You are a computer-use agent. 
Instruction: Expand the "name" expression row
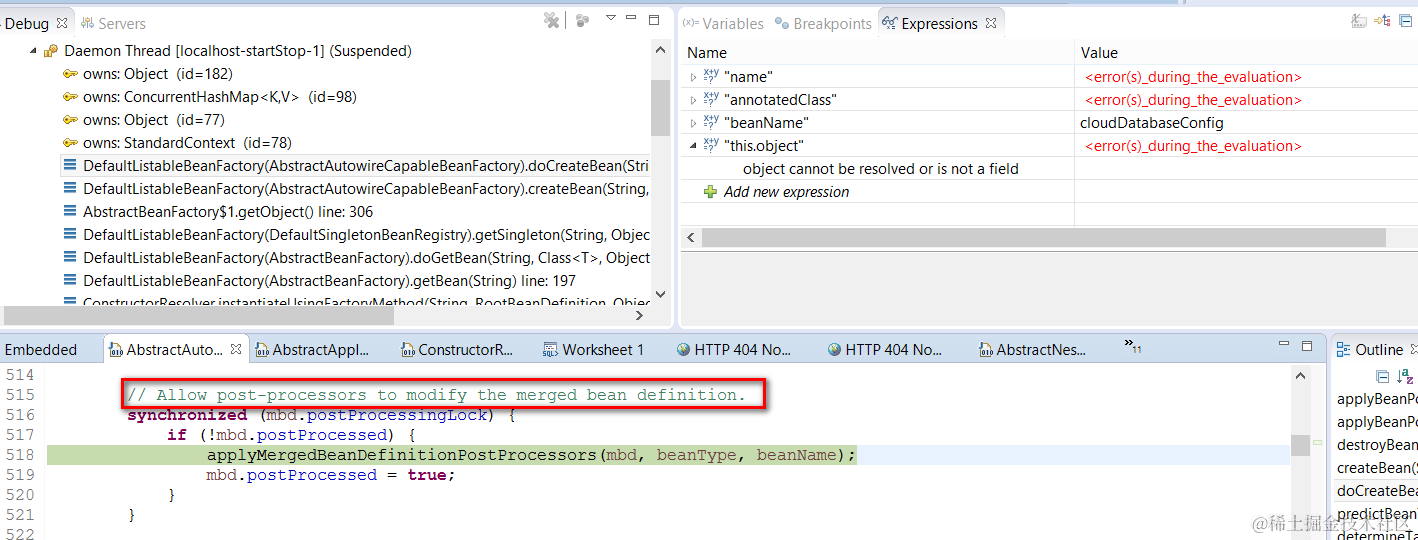tap(692, 77)
